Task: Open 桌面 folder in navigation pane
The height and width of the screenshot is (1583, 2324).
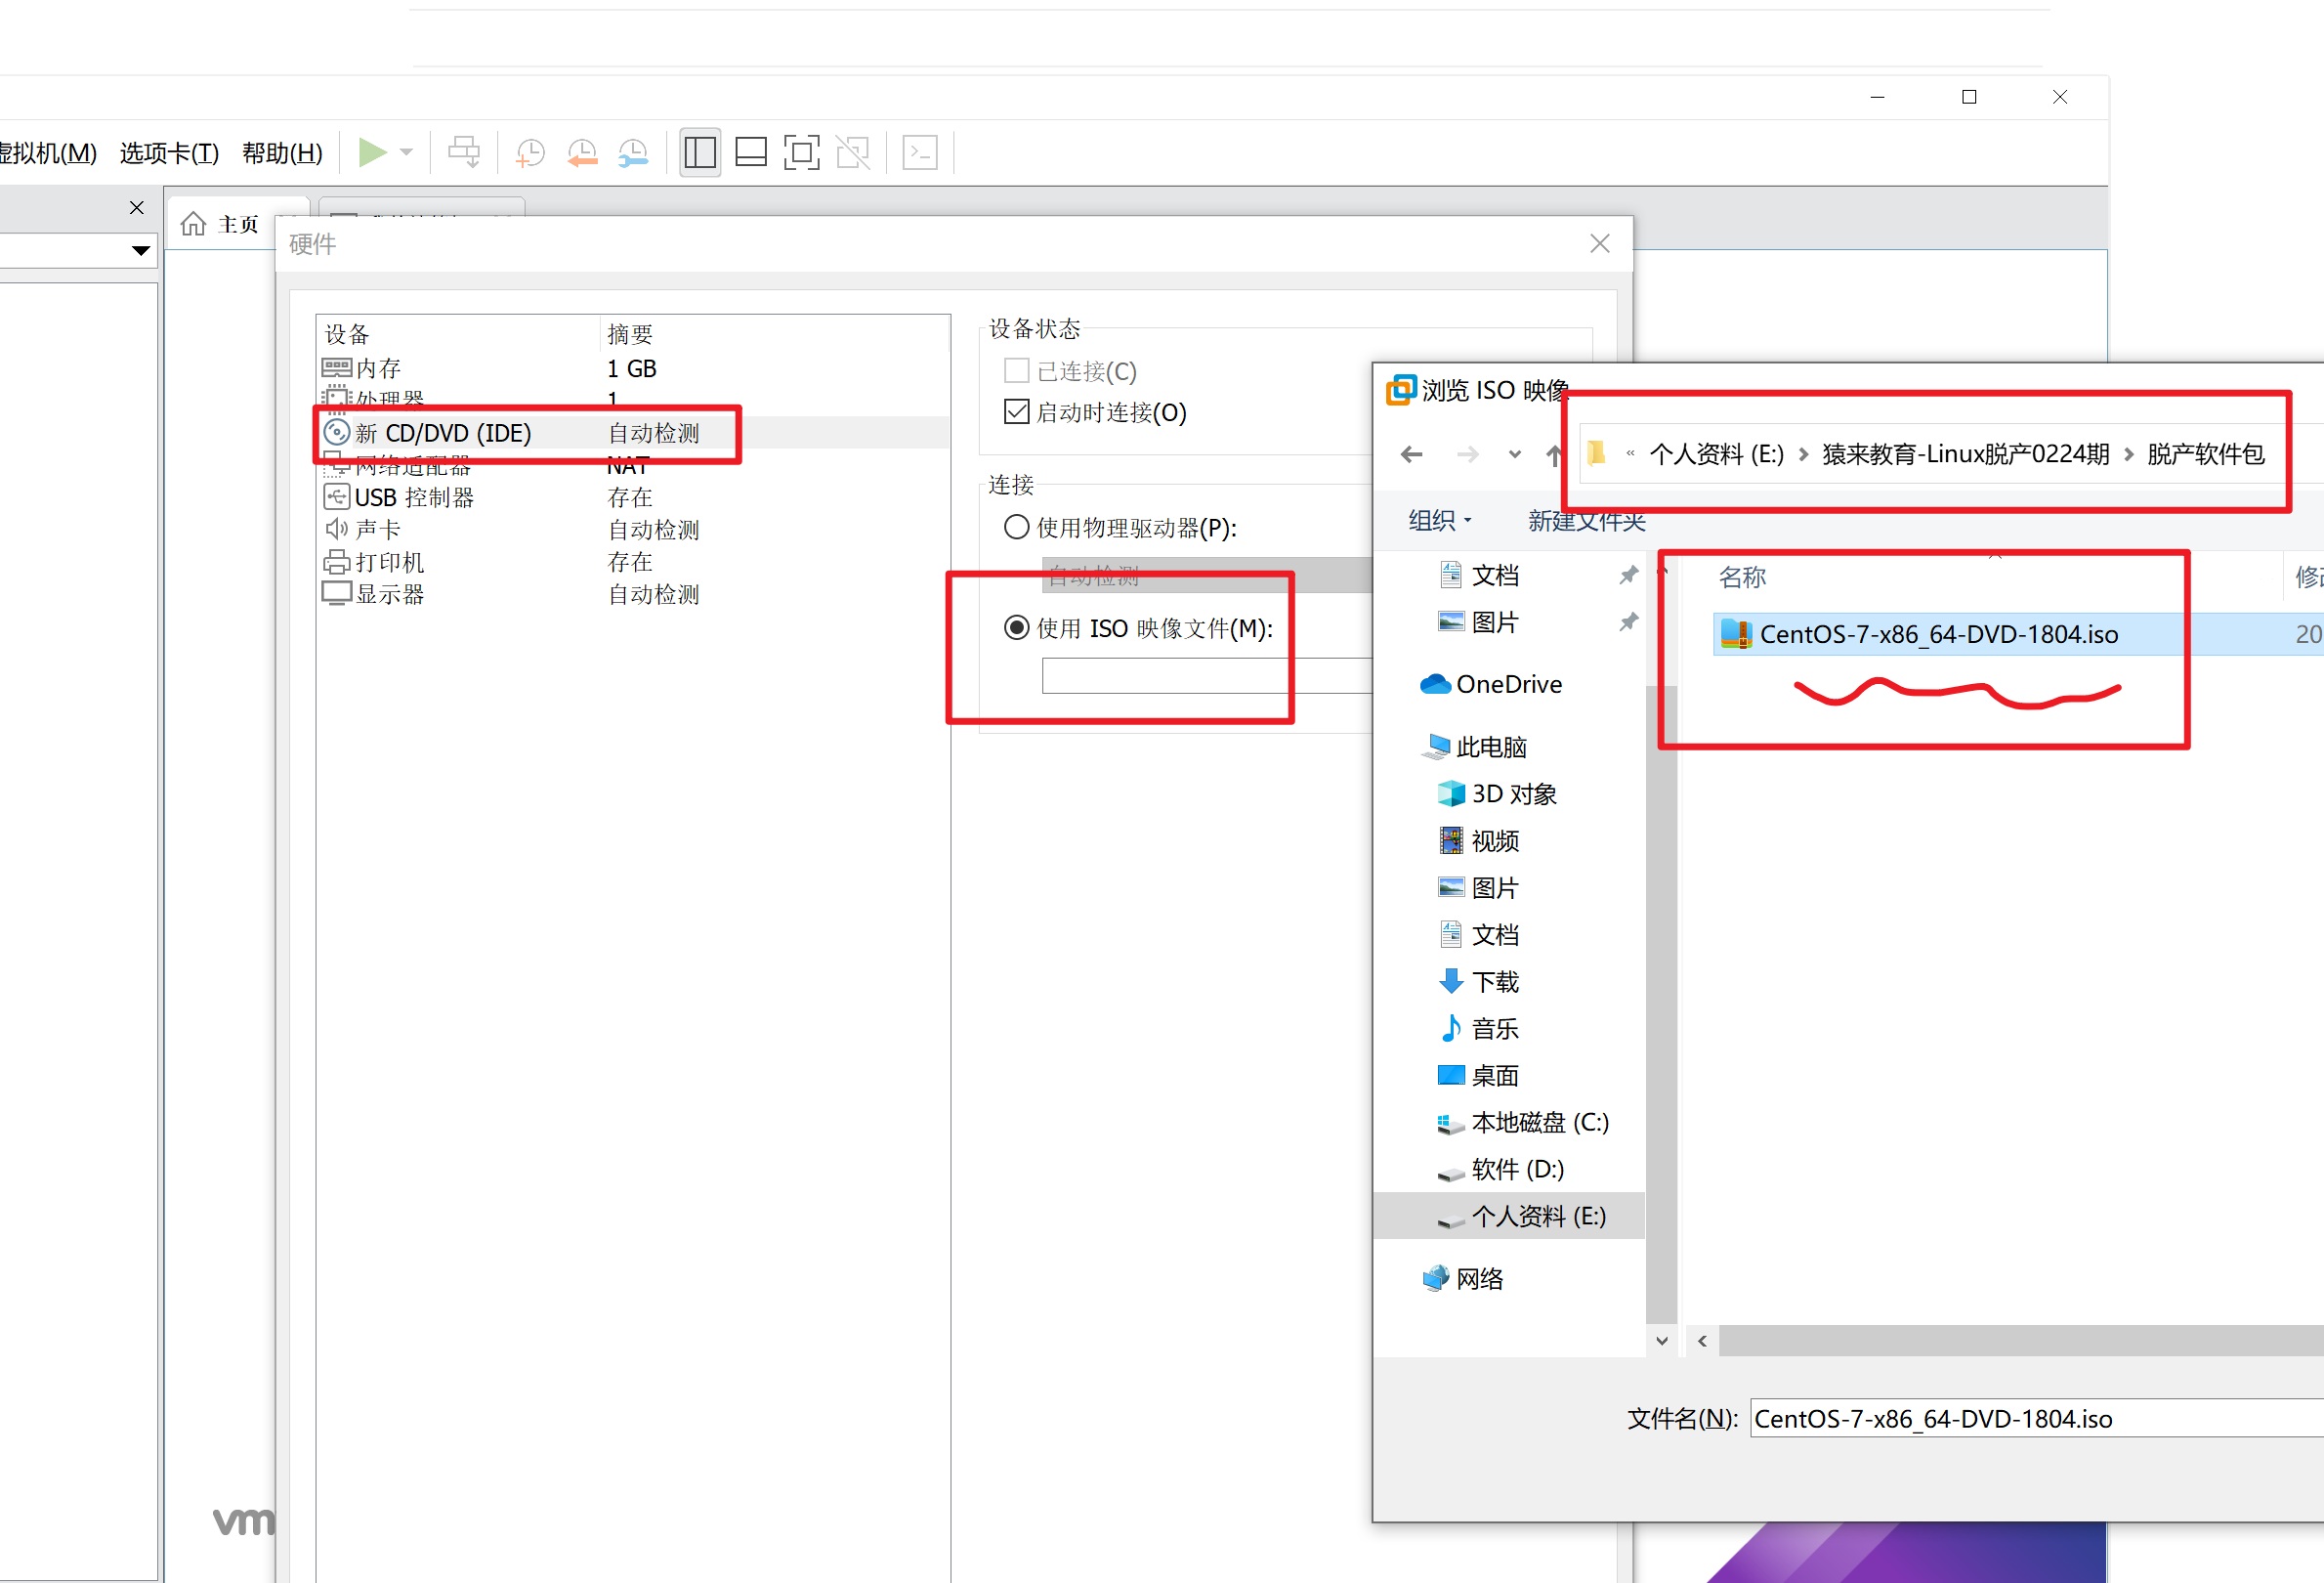Action: click(1480, 1076)
